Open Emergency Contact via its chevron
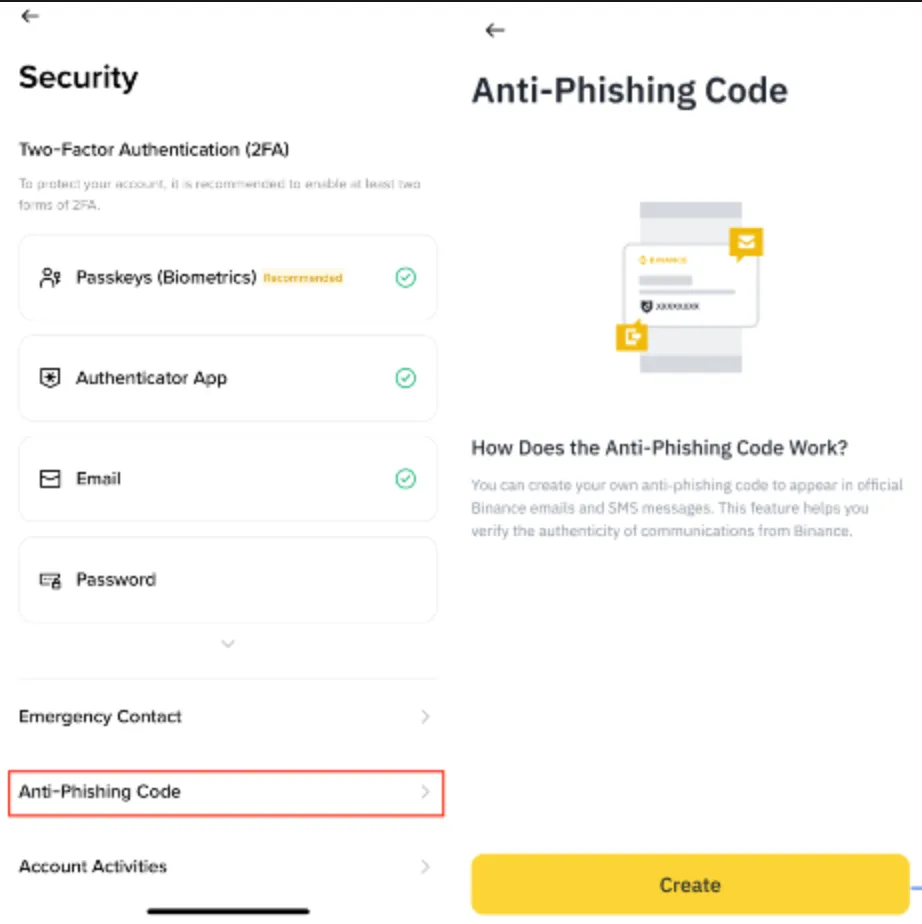The width and height of the screenshot is (922, 924). [425, 717]
